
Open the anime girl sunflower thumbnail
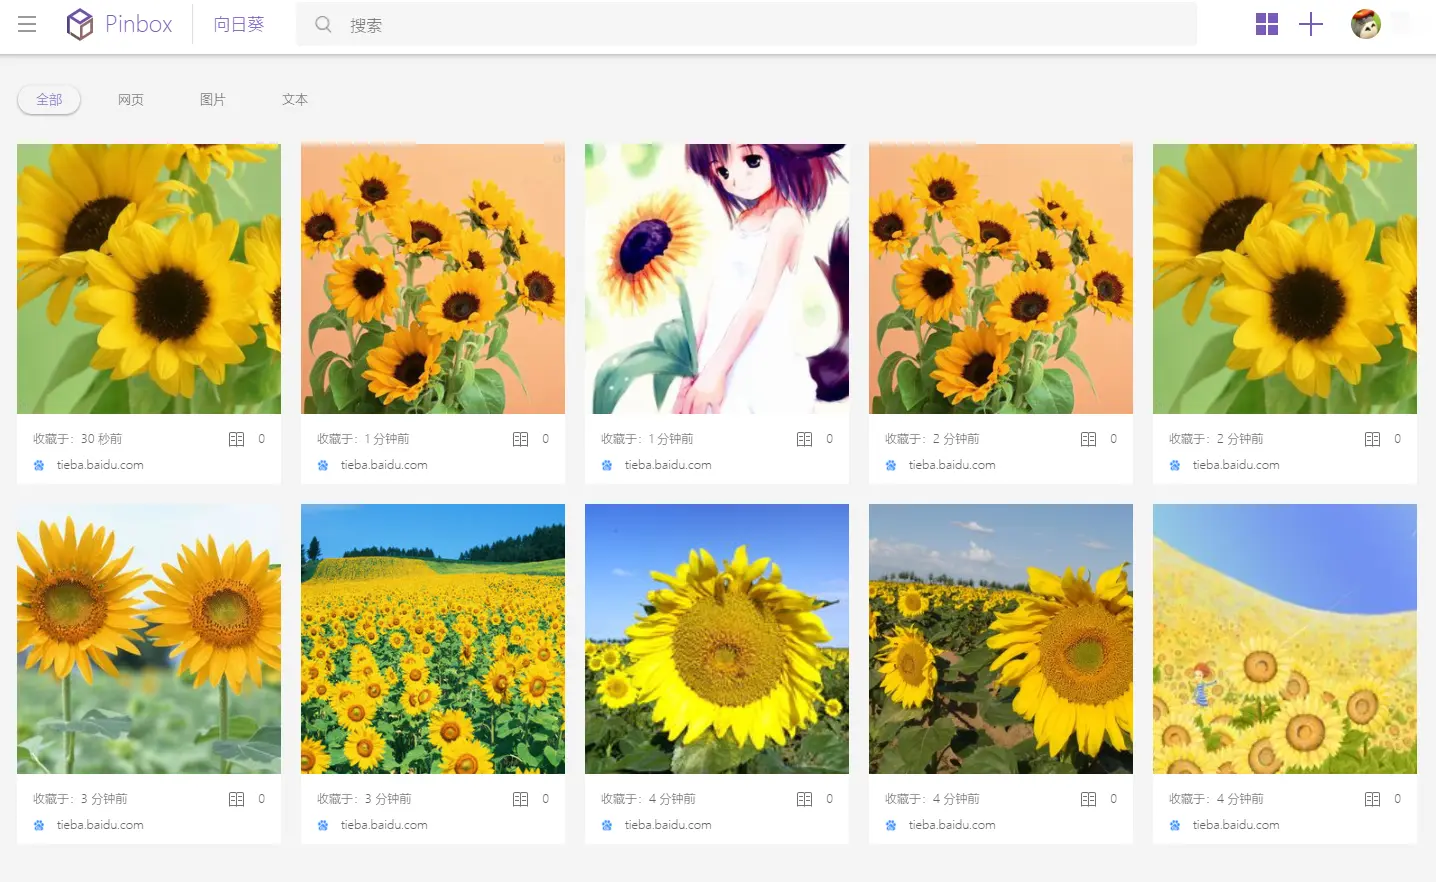point(717,279)
